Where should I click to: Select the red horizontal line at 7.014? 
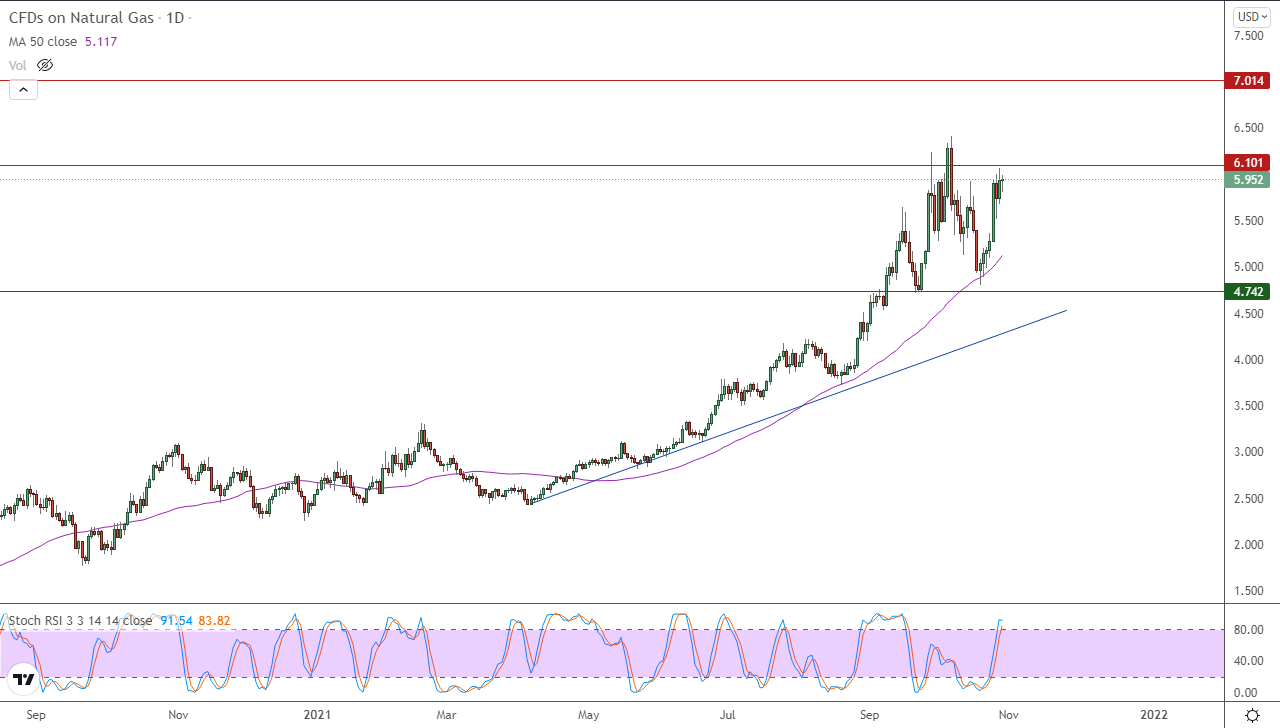612,81
